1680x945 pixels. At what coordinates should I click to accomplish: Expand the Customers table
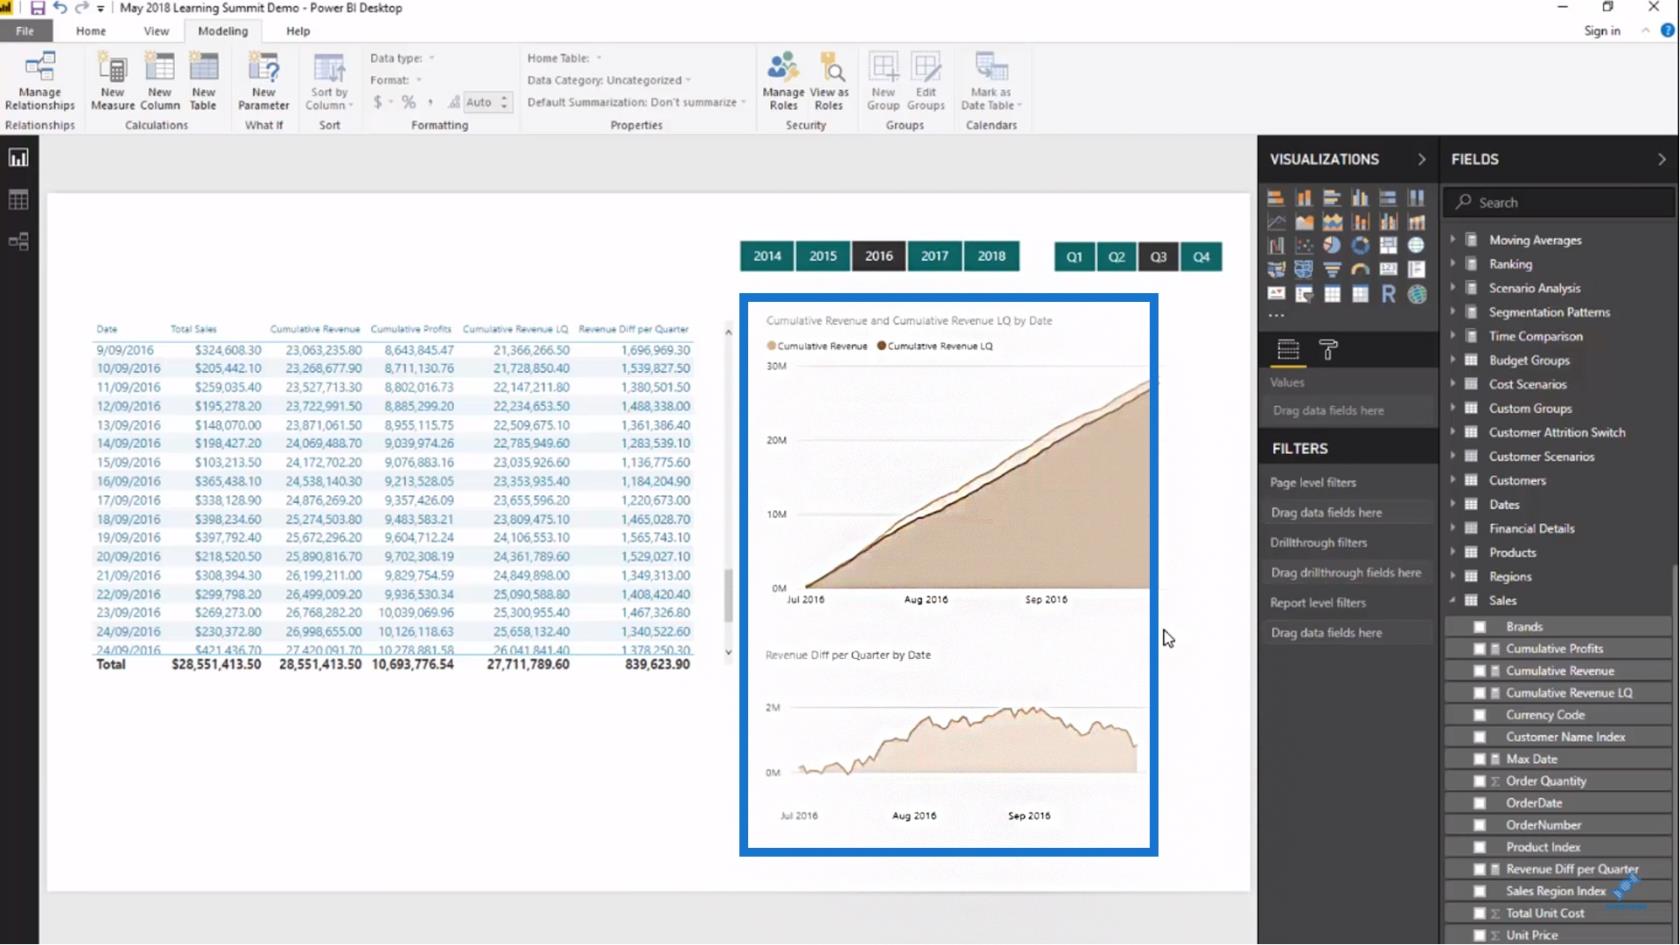pyautogui.click(x=1453, y=480)
